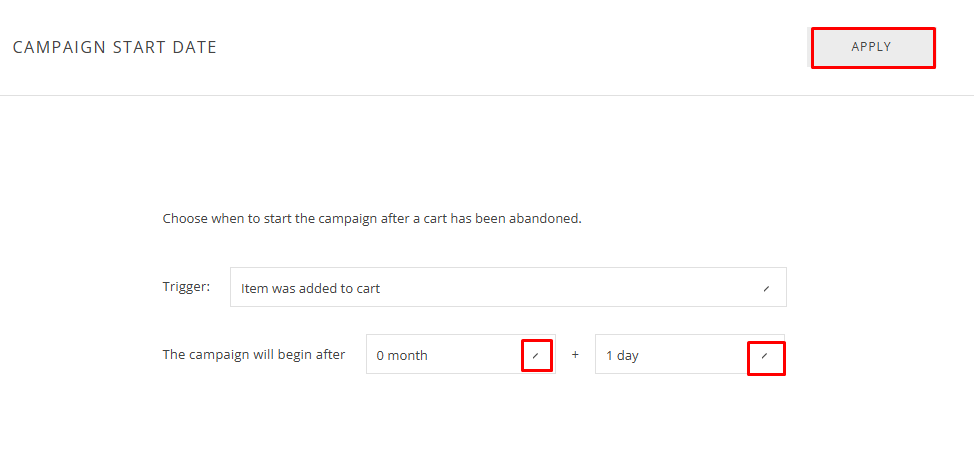This screenshot has width=974, height=449.
Task: Click the 'CAMPAIGN START DATE' heading
Action: tap(114, 47)
